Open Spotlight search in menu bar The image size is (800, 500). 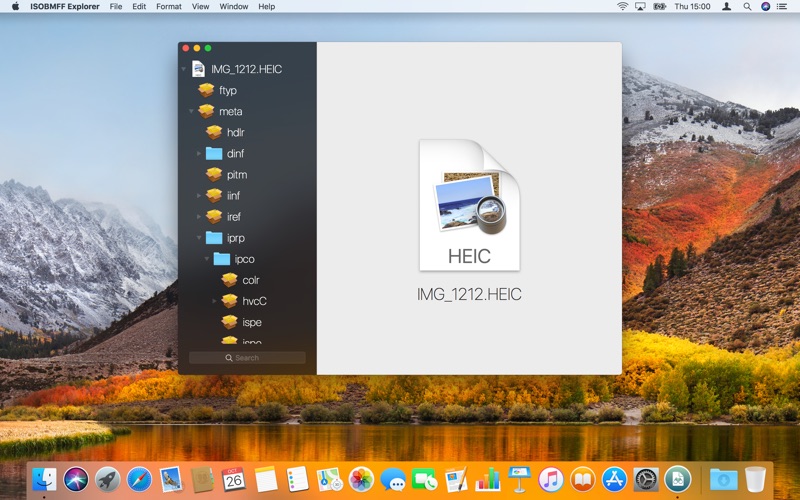(747, 7)
